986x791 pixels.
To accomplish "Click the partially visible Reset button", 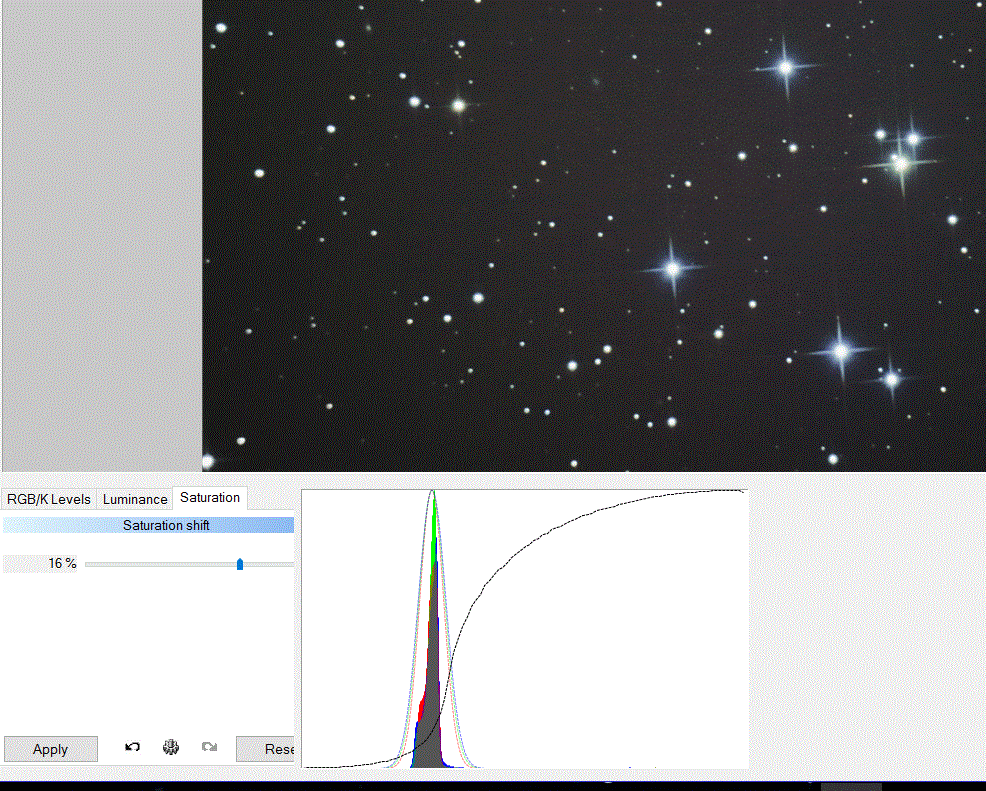I will [x=266, y=748].
